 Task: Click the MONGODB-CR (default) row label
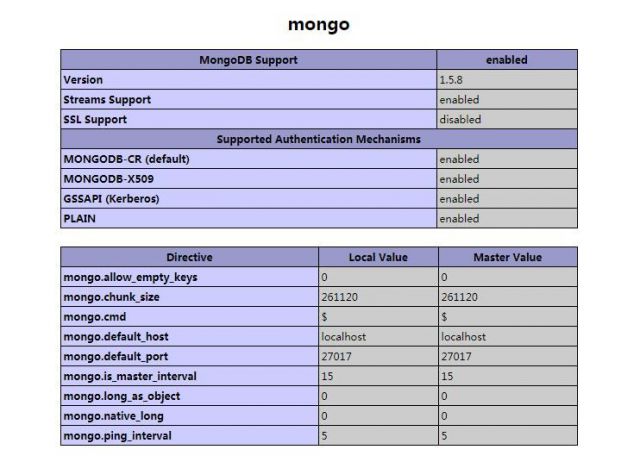pyautogui.click(x=127, y=159)
